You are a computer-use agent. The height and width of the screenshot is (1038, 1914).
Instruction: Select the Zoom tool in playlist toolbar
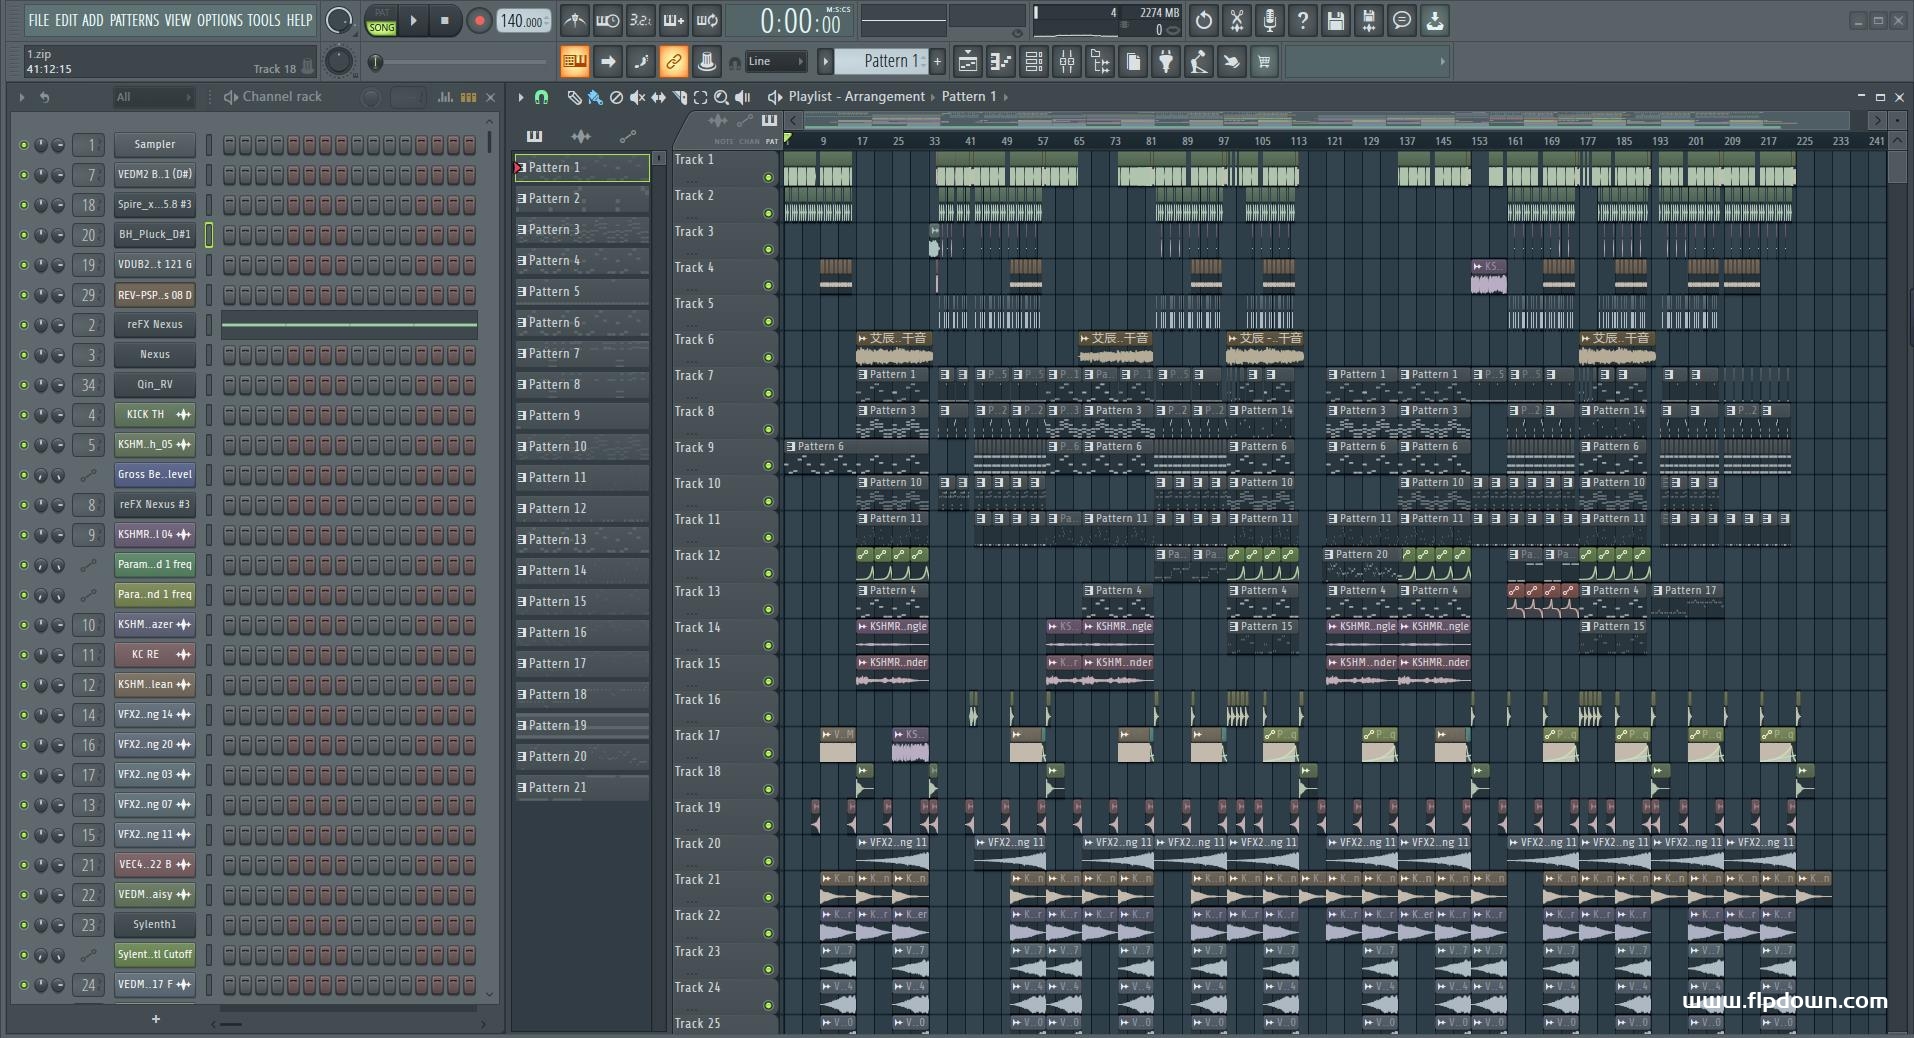pos(721,97)
